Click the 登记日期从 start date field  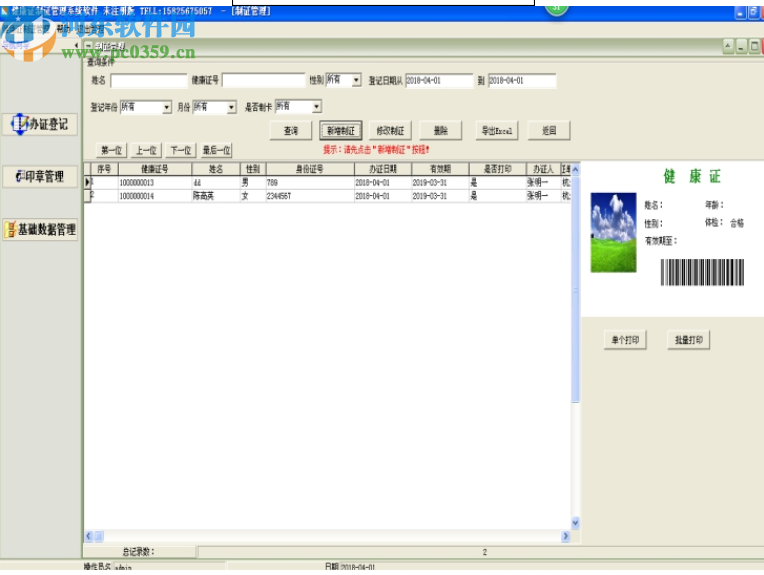(439, 80)
